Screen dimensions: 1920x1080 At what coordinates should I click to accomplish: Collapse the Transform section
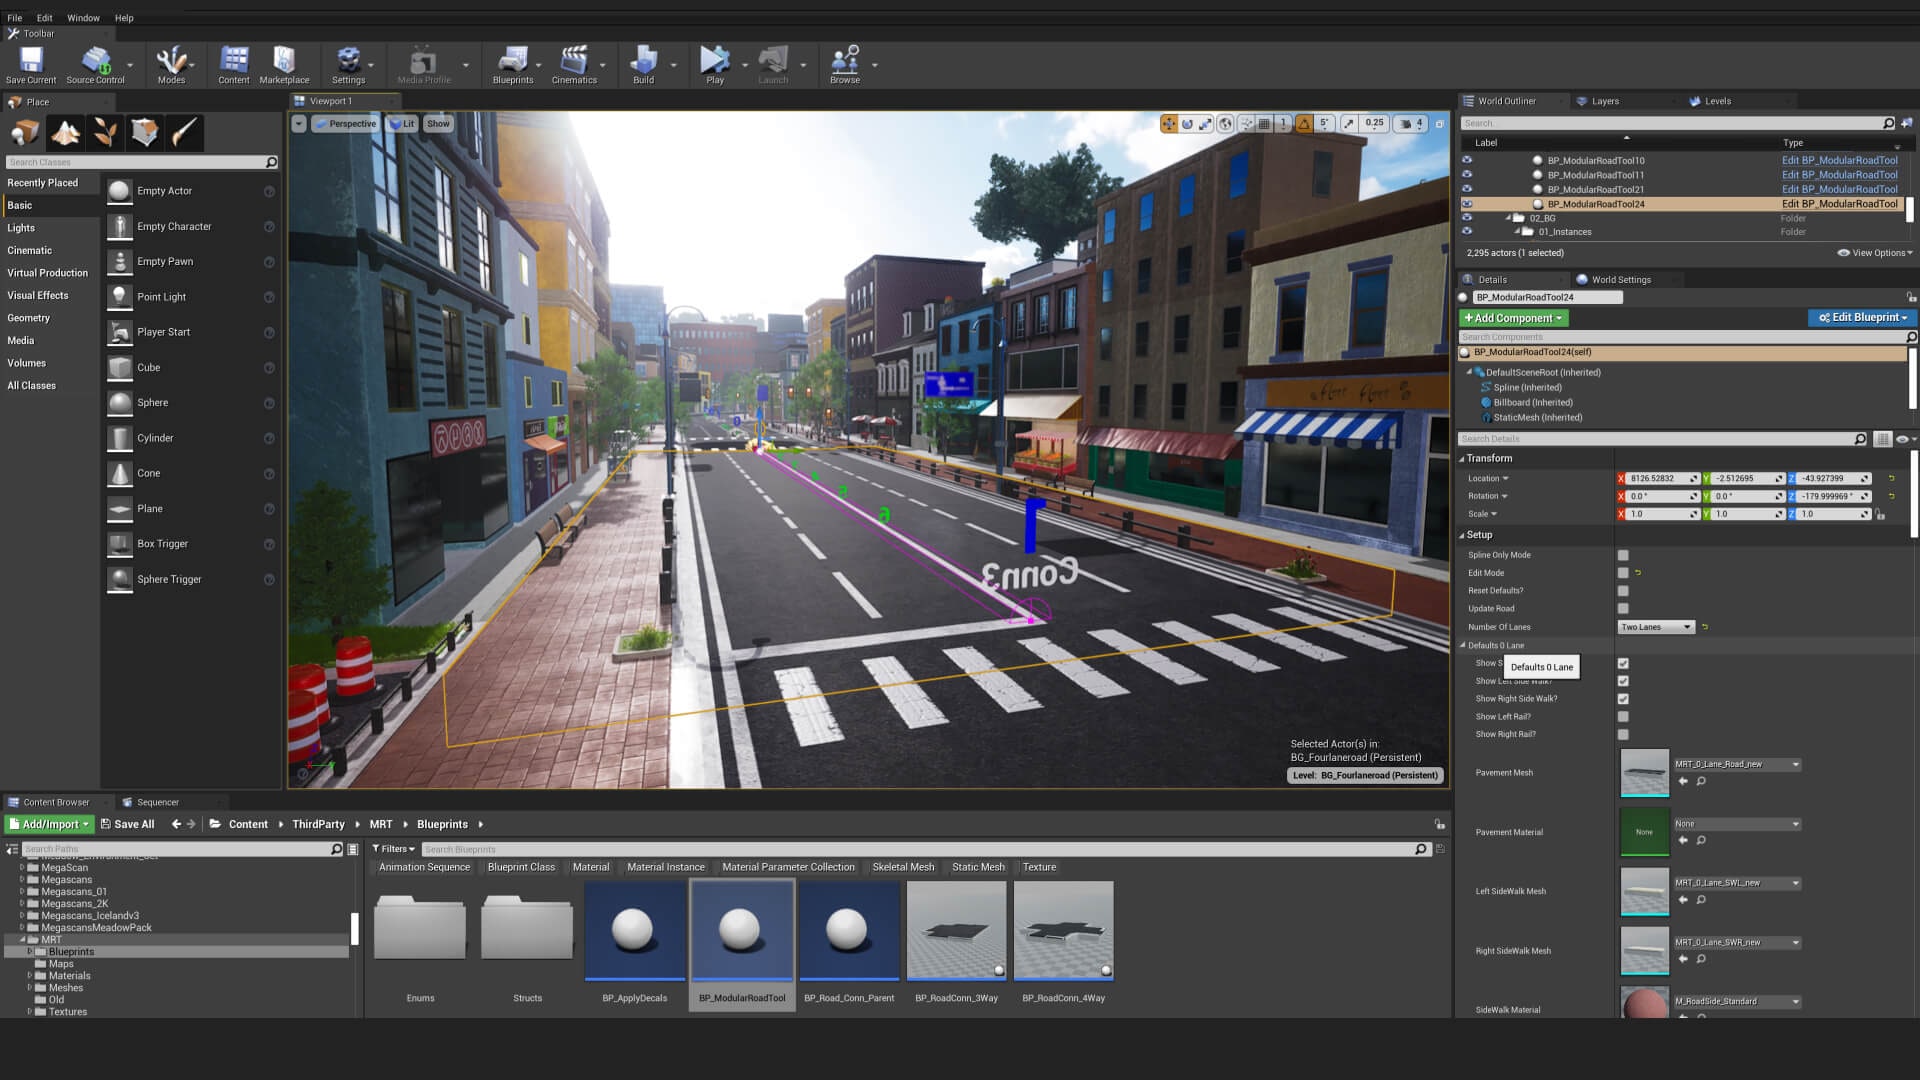click(1462, 459)
